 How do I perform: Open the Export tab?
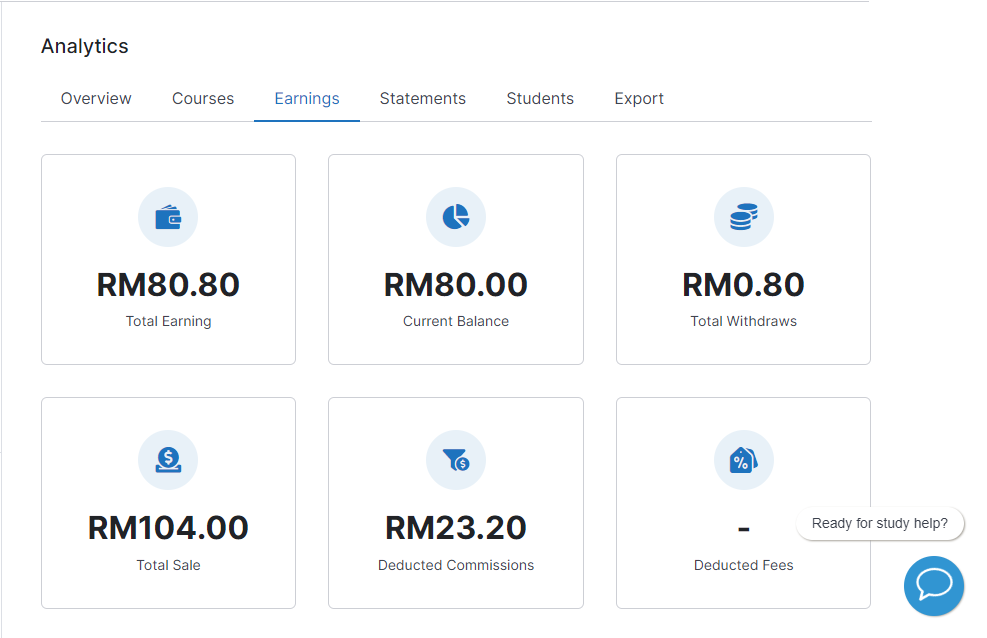[639, 98]
